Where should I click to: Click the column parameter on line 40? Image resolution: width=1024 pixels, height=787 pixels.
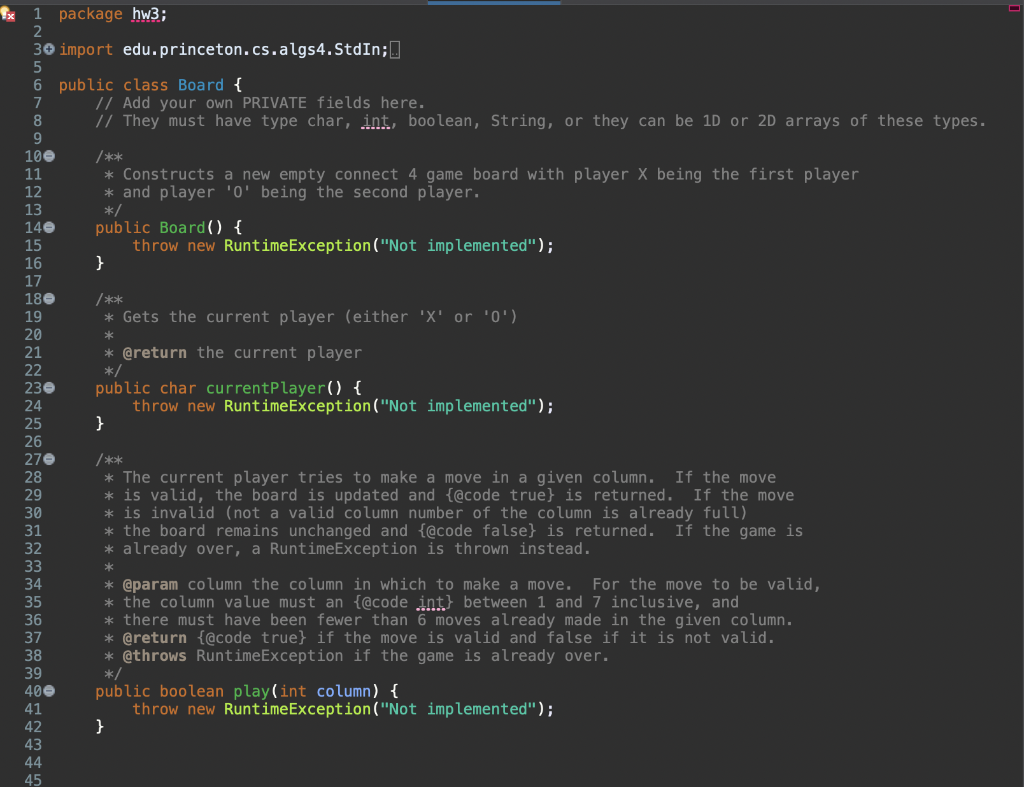344,691
